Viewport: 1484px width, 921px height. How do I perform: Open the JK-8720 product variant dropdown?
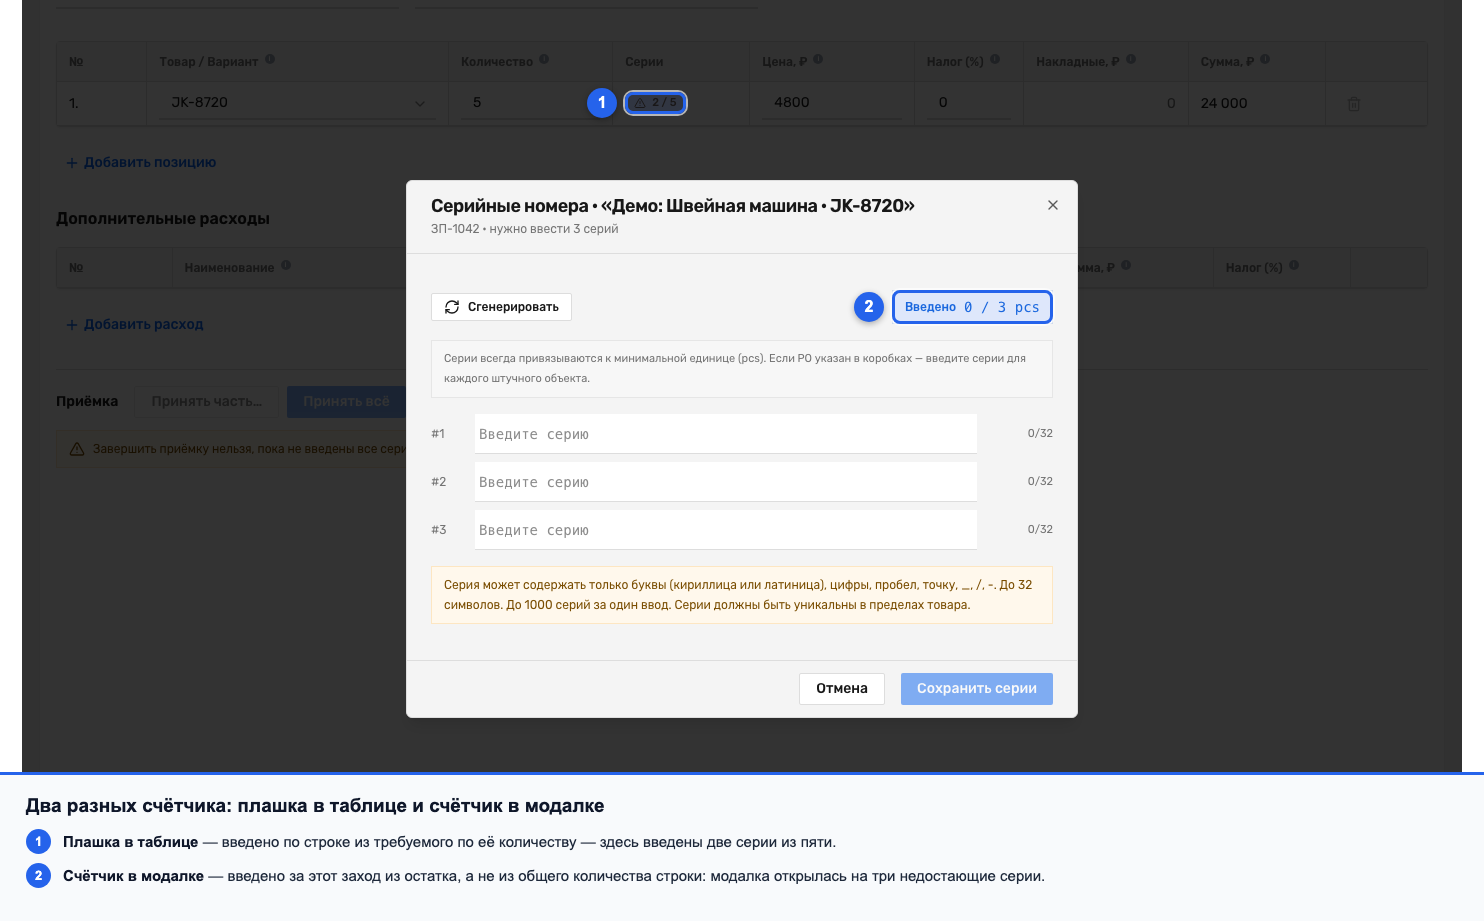(297, 102)
